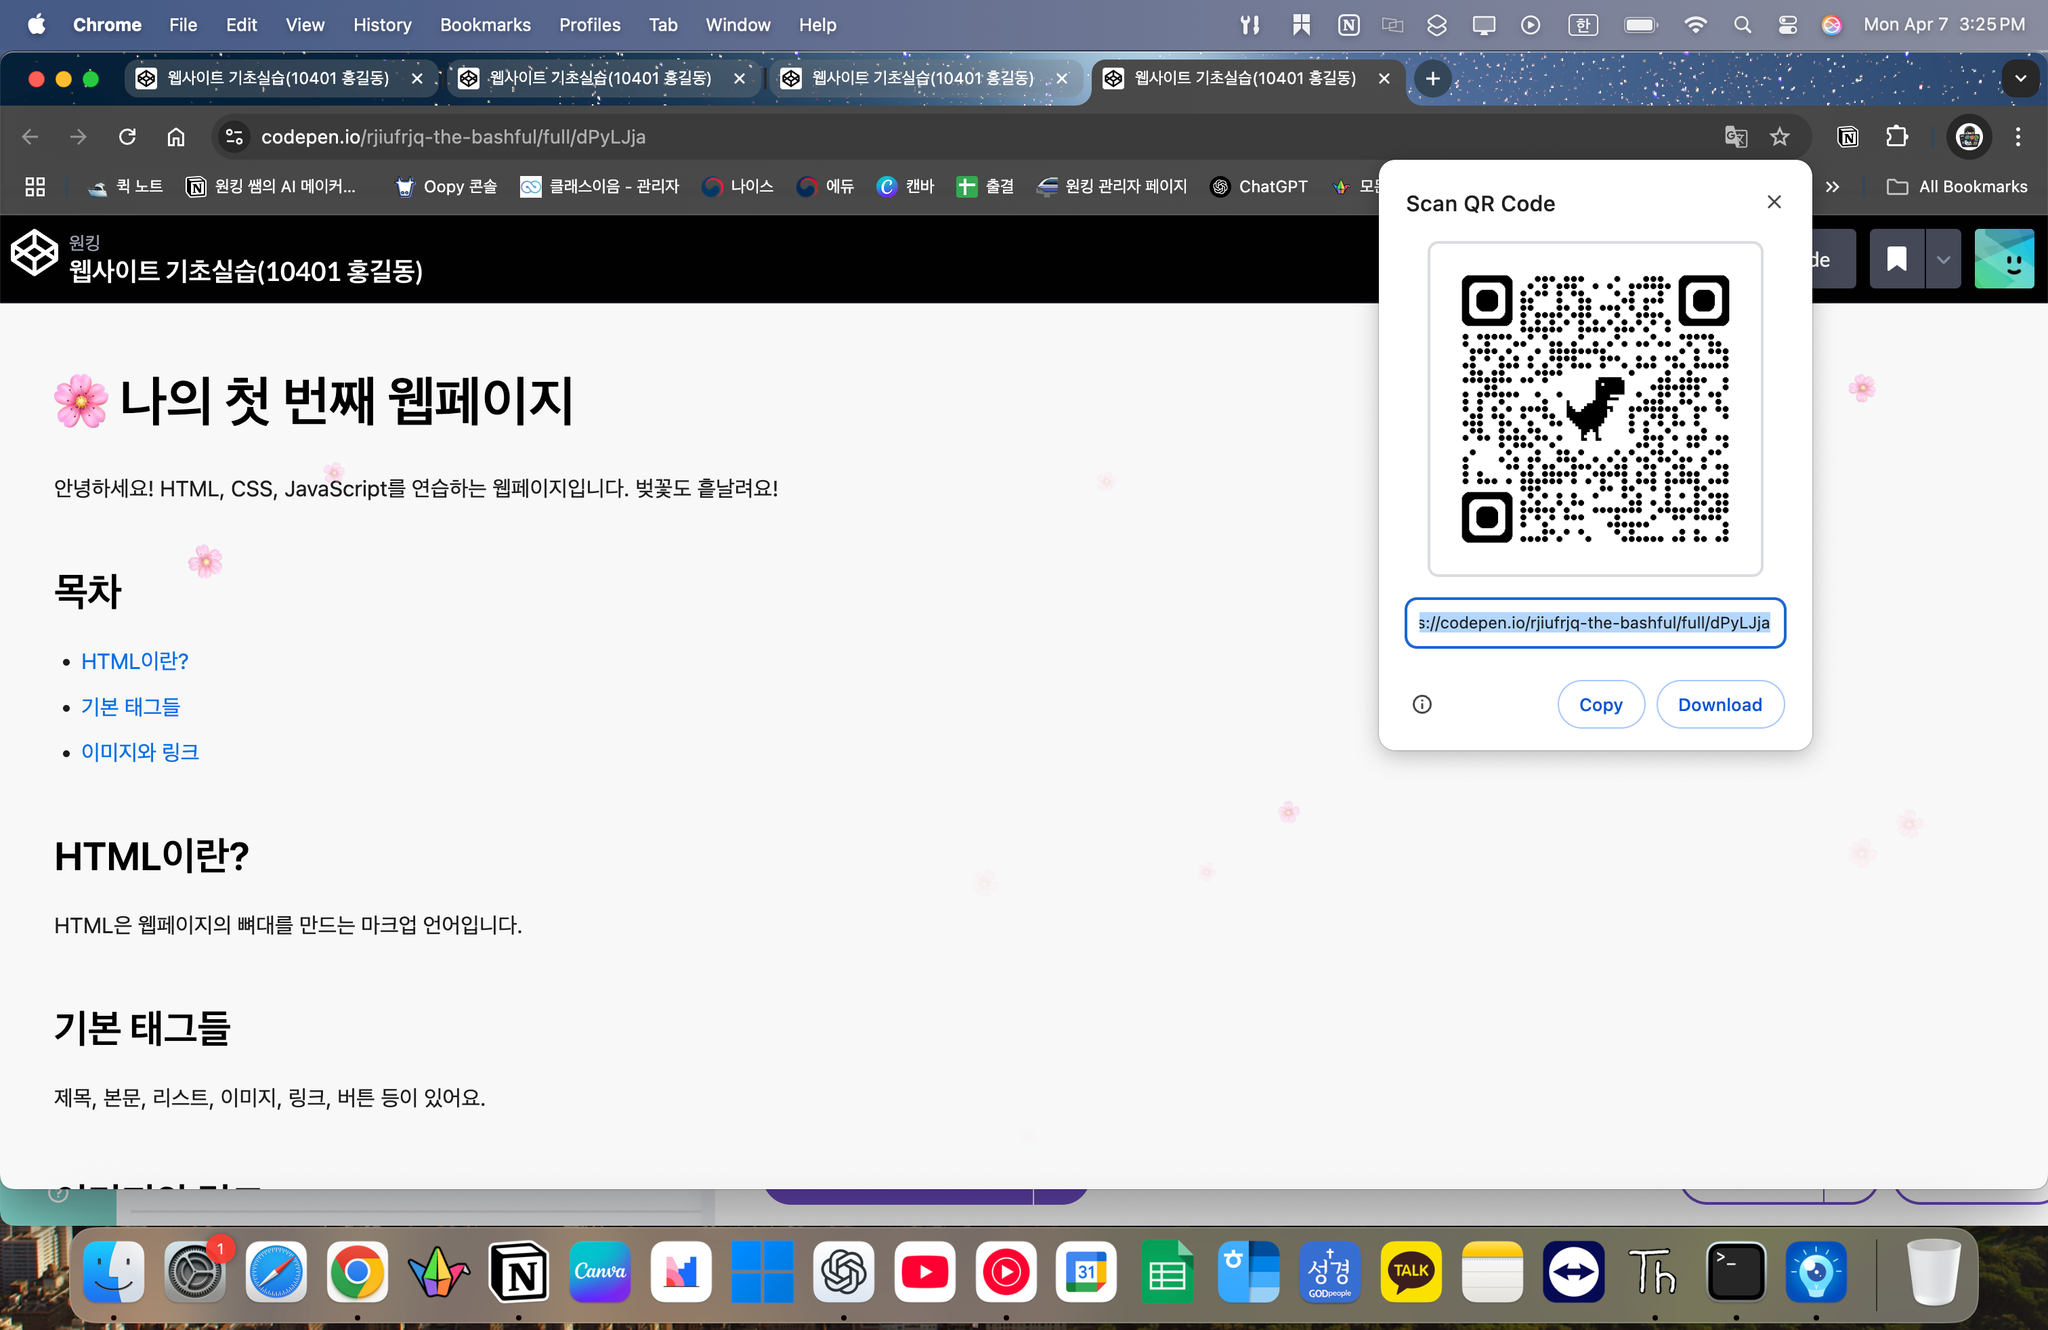Image resolution: width=2048 pixels, height=1330 pixels.
Task: Open the HTML이란? table of contents link
Action: point(135,661)
